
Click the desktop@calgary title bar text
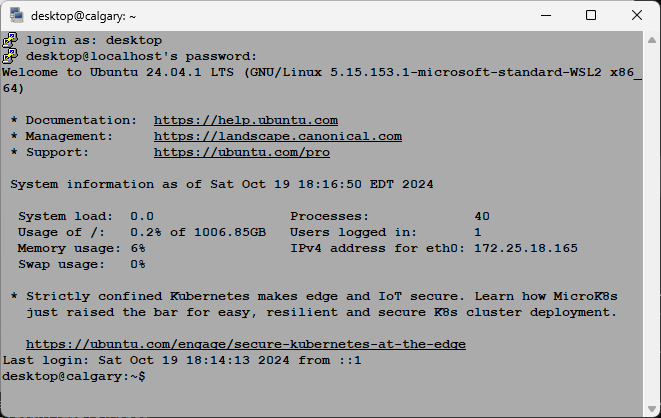coord(83,16)
